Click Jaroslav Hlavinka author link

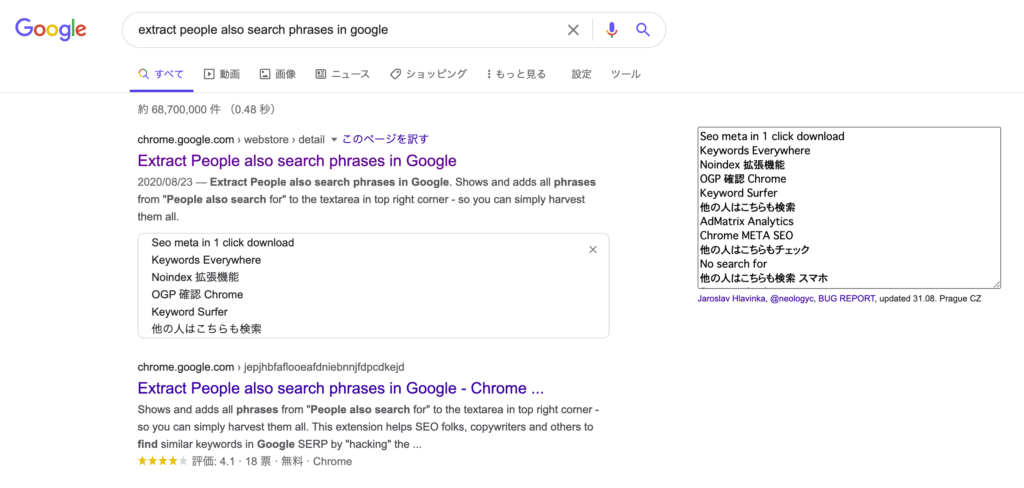click(x=732, y=299)
